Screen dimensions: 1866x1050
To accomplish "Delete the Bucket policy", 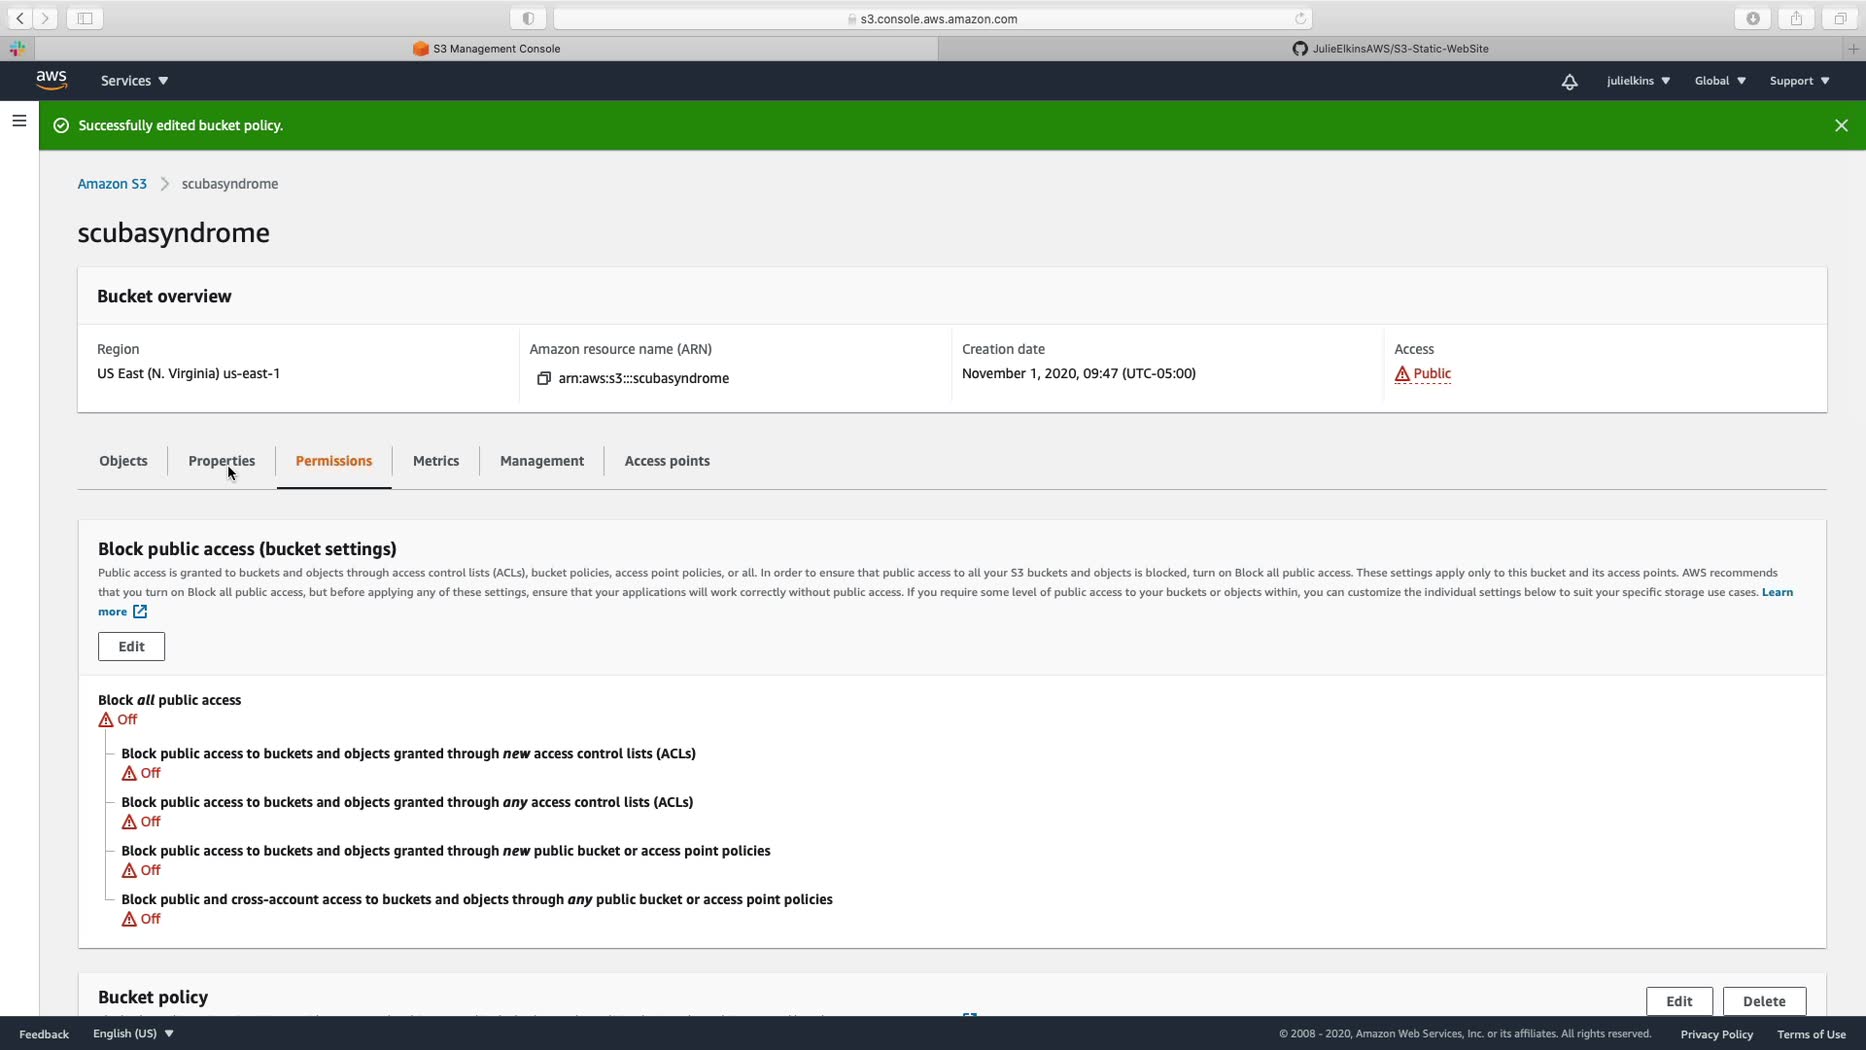I will (x=1764, y=1001).
